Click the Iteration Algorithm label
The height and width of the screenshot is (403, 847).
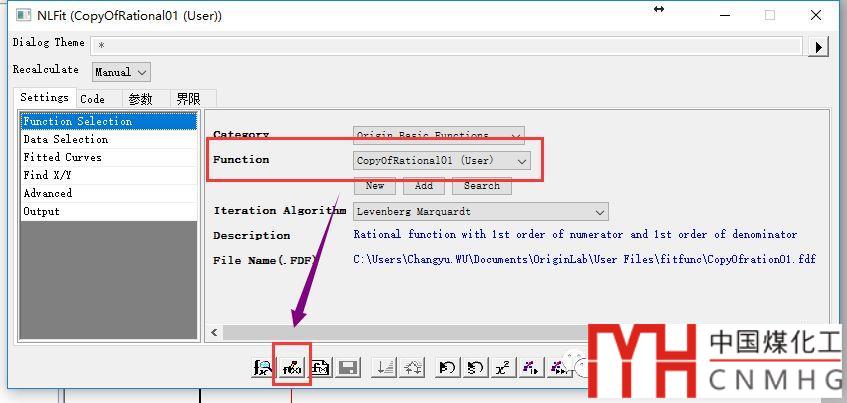coord(280,211)
